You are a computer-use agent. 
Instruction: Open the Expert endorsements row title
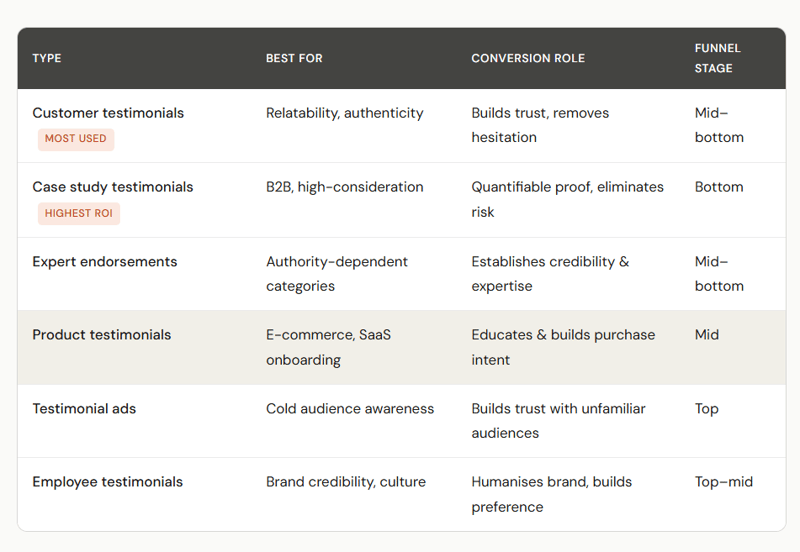pyautogui.click(x=105, y=262)
